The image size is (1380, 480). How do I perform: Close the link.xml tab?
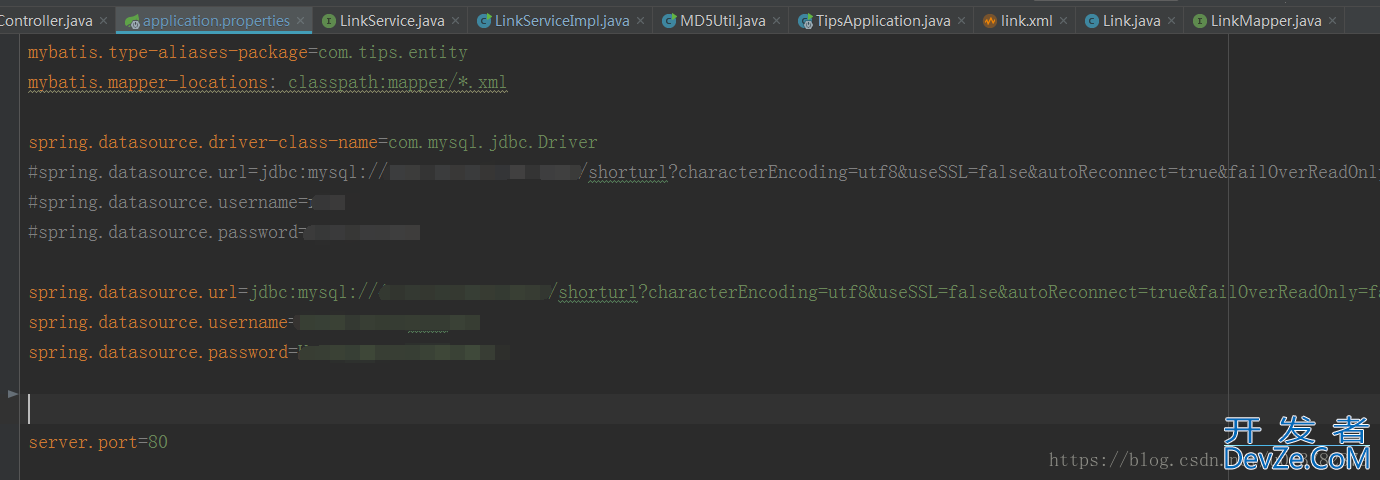[1063, 21]
